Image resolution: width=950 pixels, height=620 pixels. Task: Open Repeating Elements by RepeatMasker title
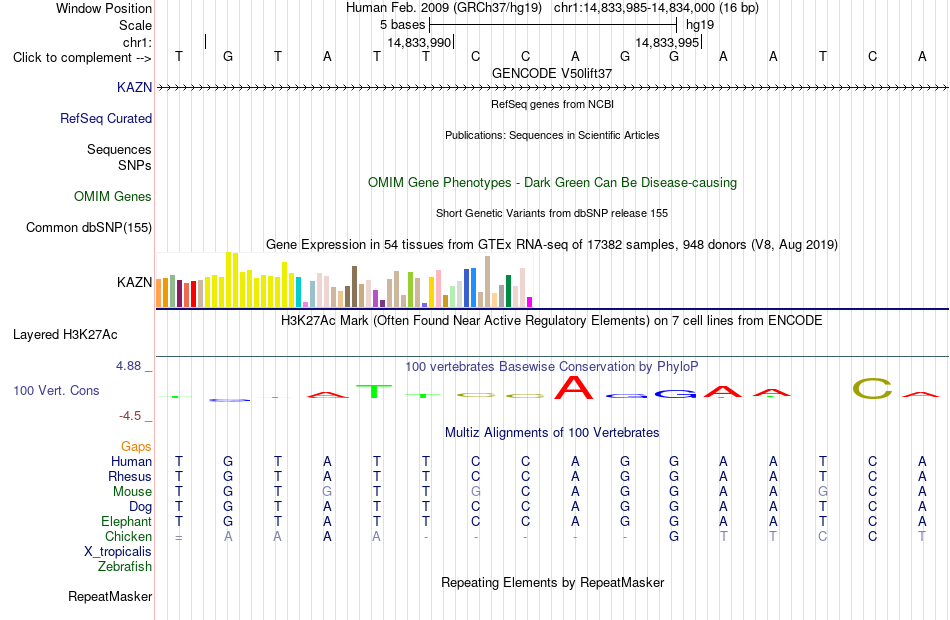click(552, 583)
